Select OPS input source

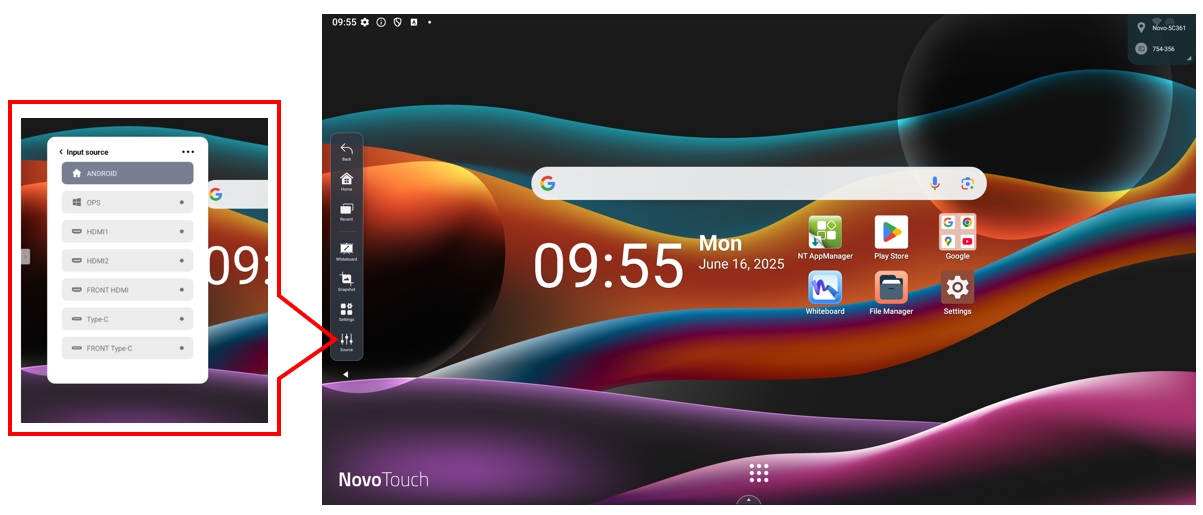click(x=127, y=202)
